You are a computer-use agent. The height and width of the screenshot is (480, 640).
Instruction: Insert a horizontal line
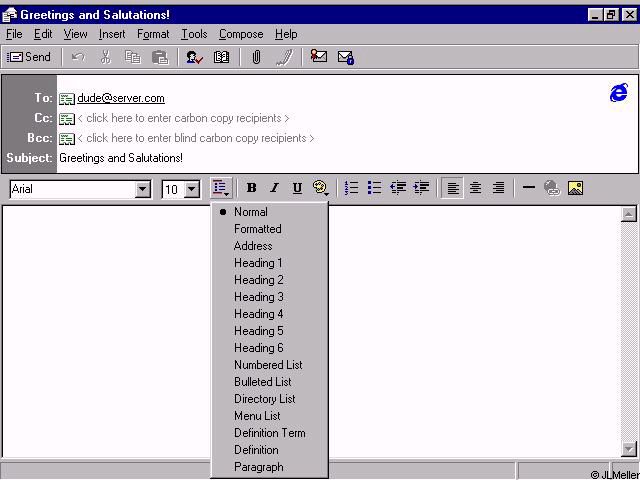[529, 188]
